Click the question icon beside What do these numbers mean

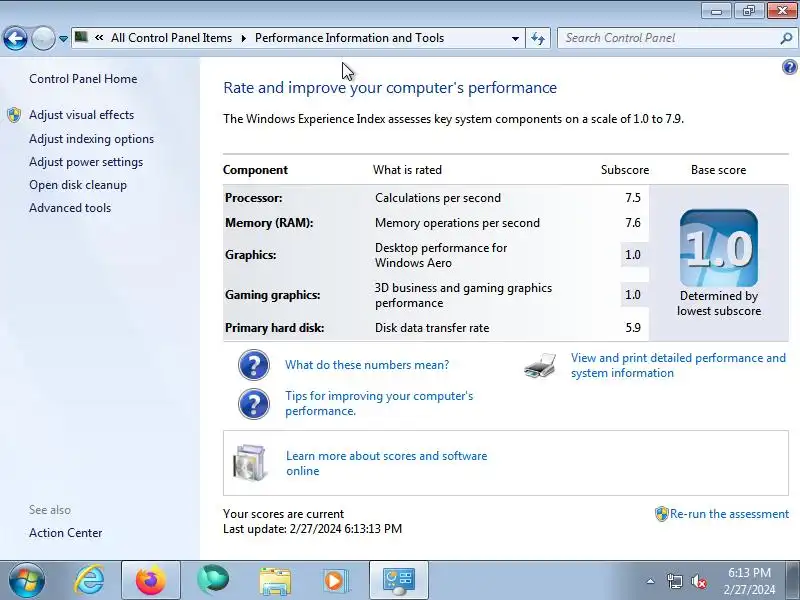click(254, 365)
